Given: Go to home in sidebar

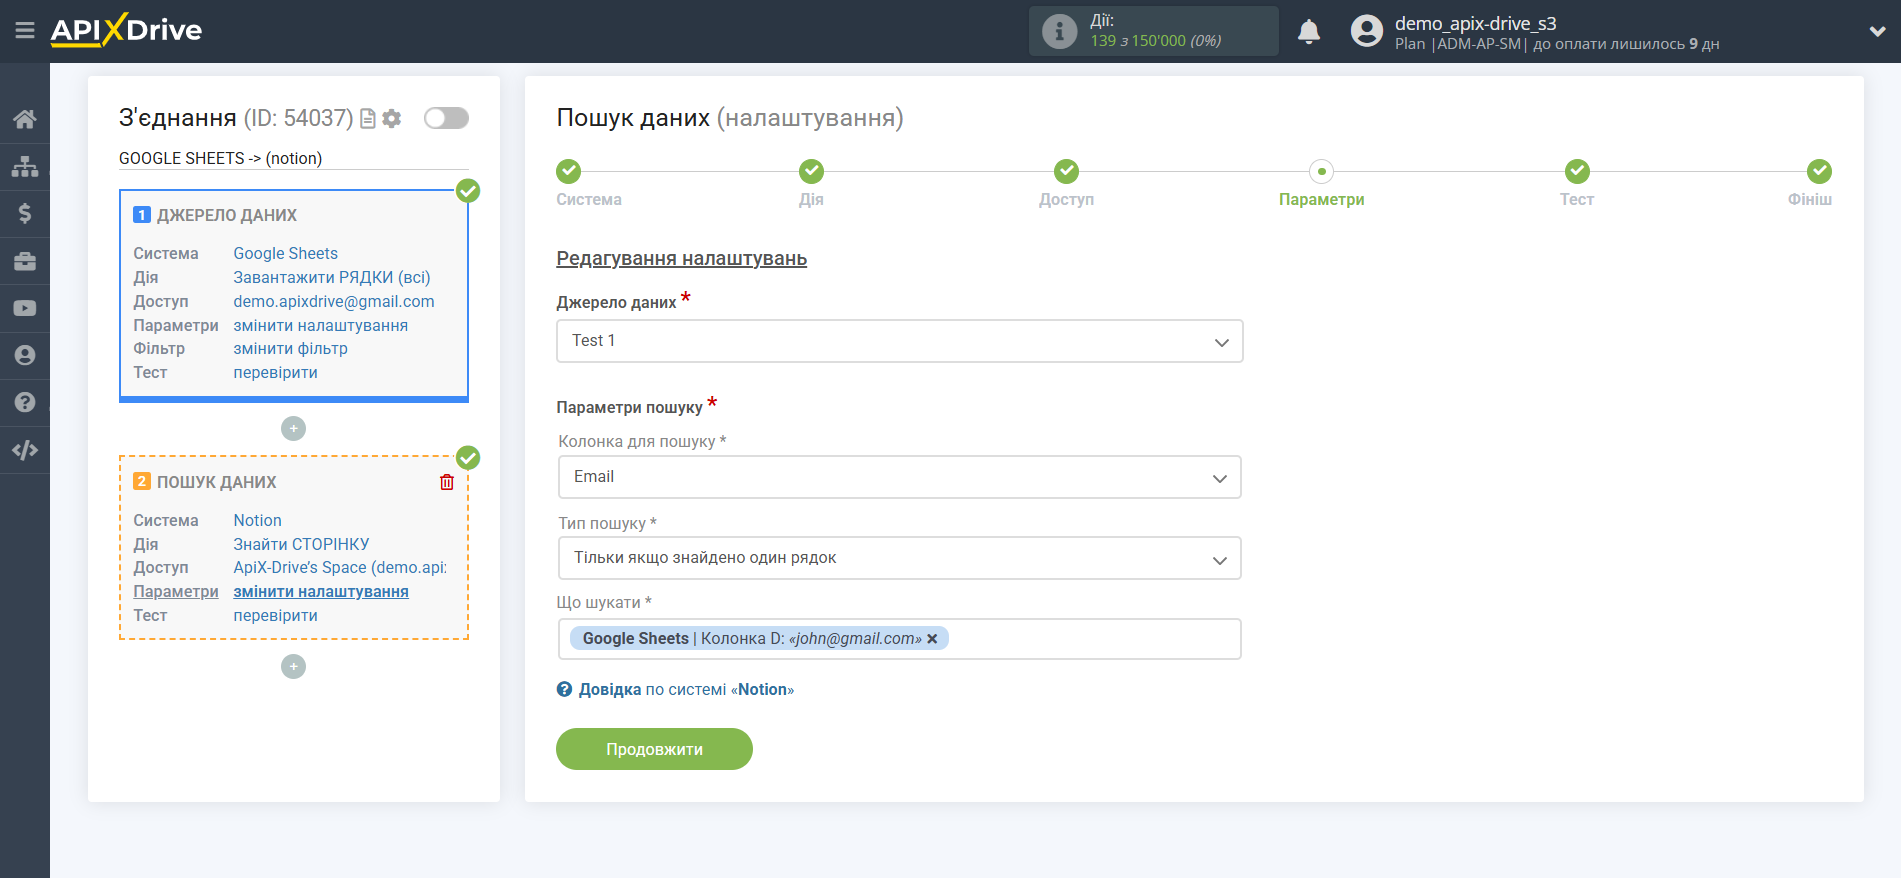Looking at the screenshot, I should [x=25, y=119].
